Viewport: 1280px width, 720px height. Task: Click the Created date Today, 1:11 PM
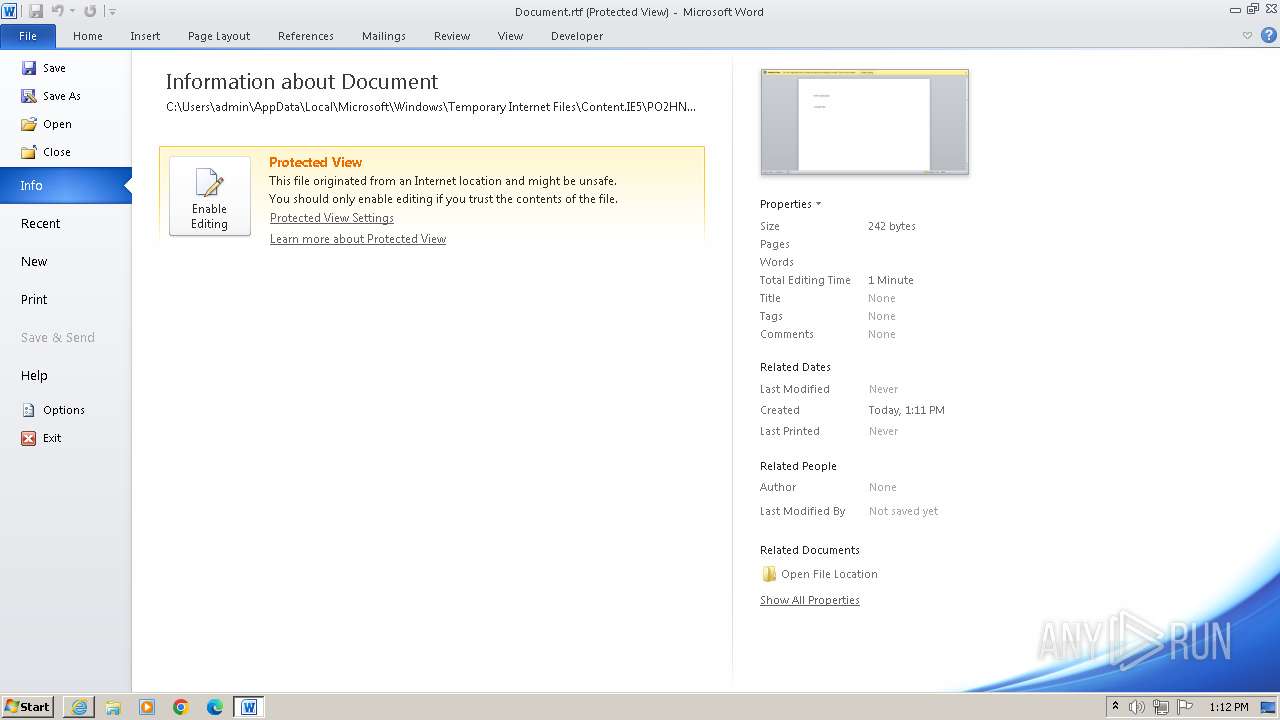pyautogui.click(x=907, y=410)
